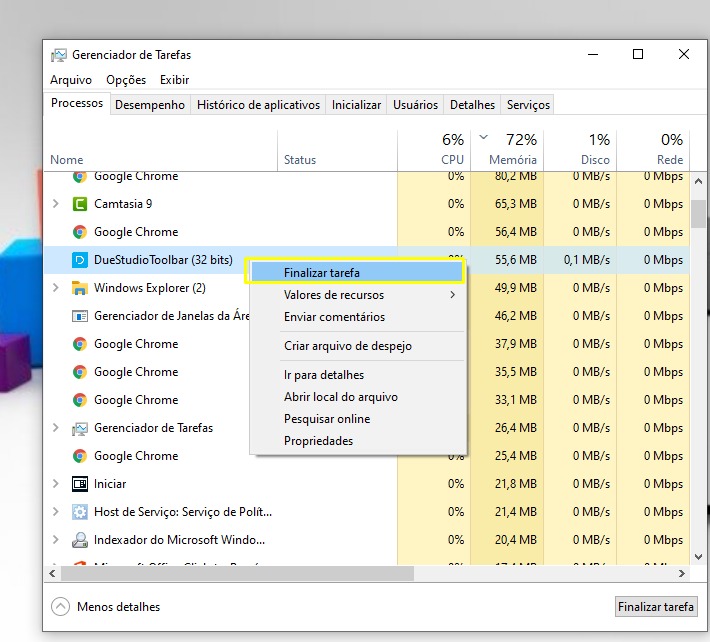Switch to the Desempenho tab

pyautogui.click(x=150, y=105)
